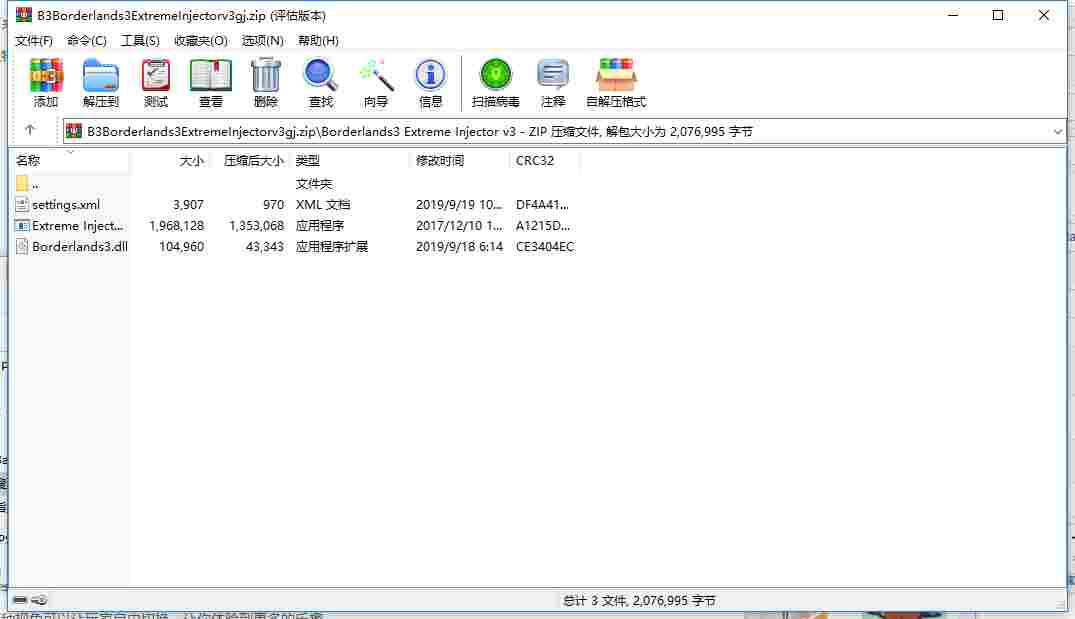Open the 注释 (Comment) toolbar icon
This screenshot has width=1075, height=619.
tap(553, 75)
